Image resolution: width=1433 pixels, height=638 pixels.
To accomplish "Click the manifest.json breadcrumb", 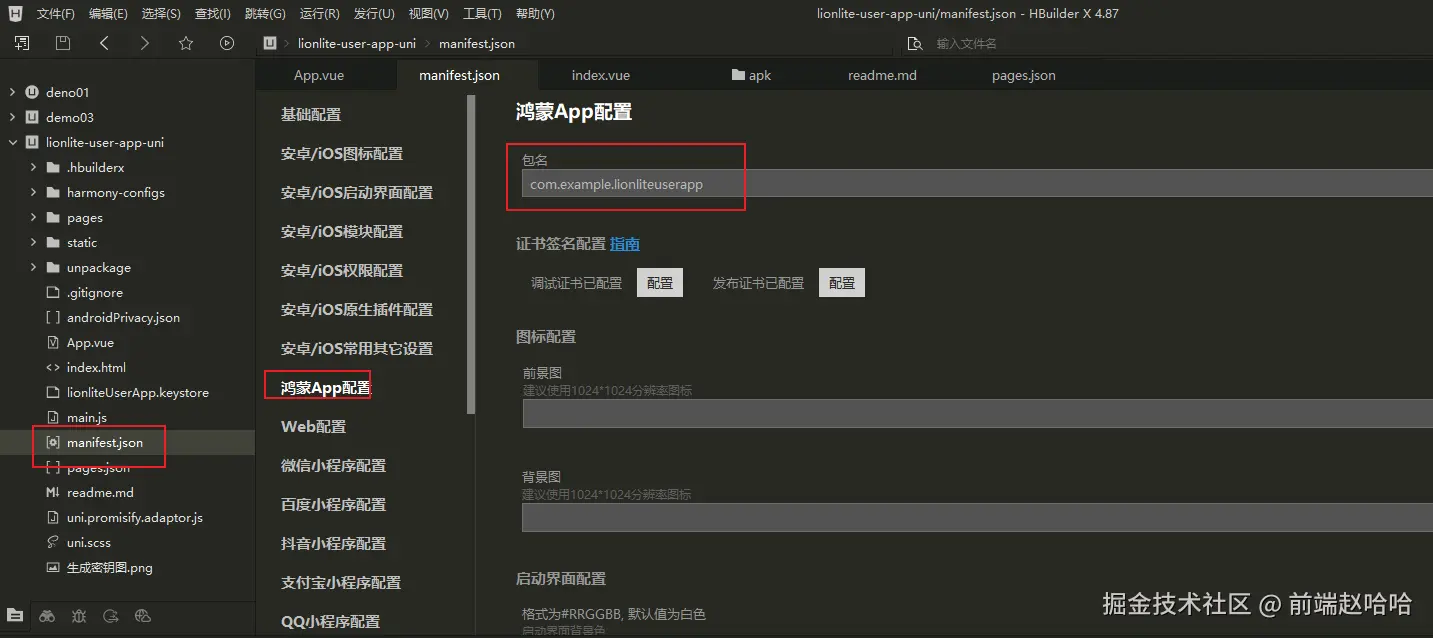I will pyautogui.click(x=477, y=44).
